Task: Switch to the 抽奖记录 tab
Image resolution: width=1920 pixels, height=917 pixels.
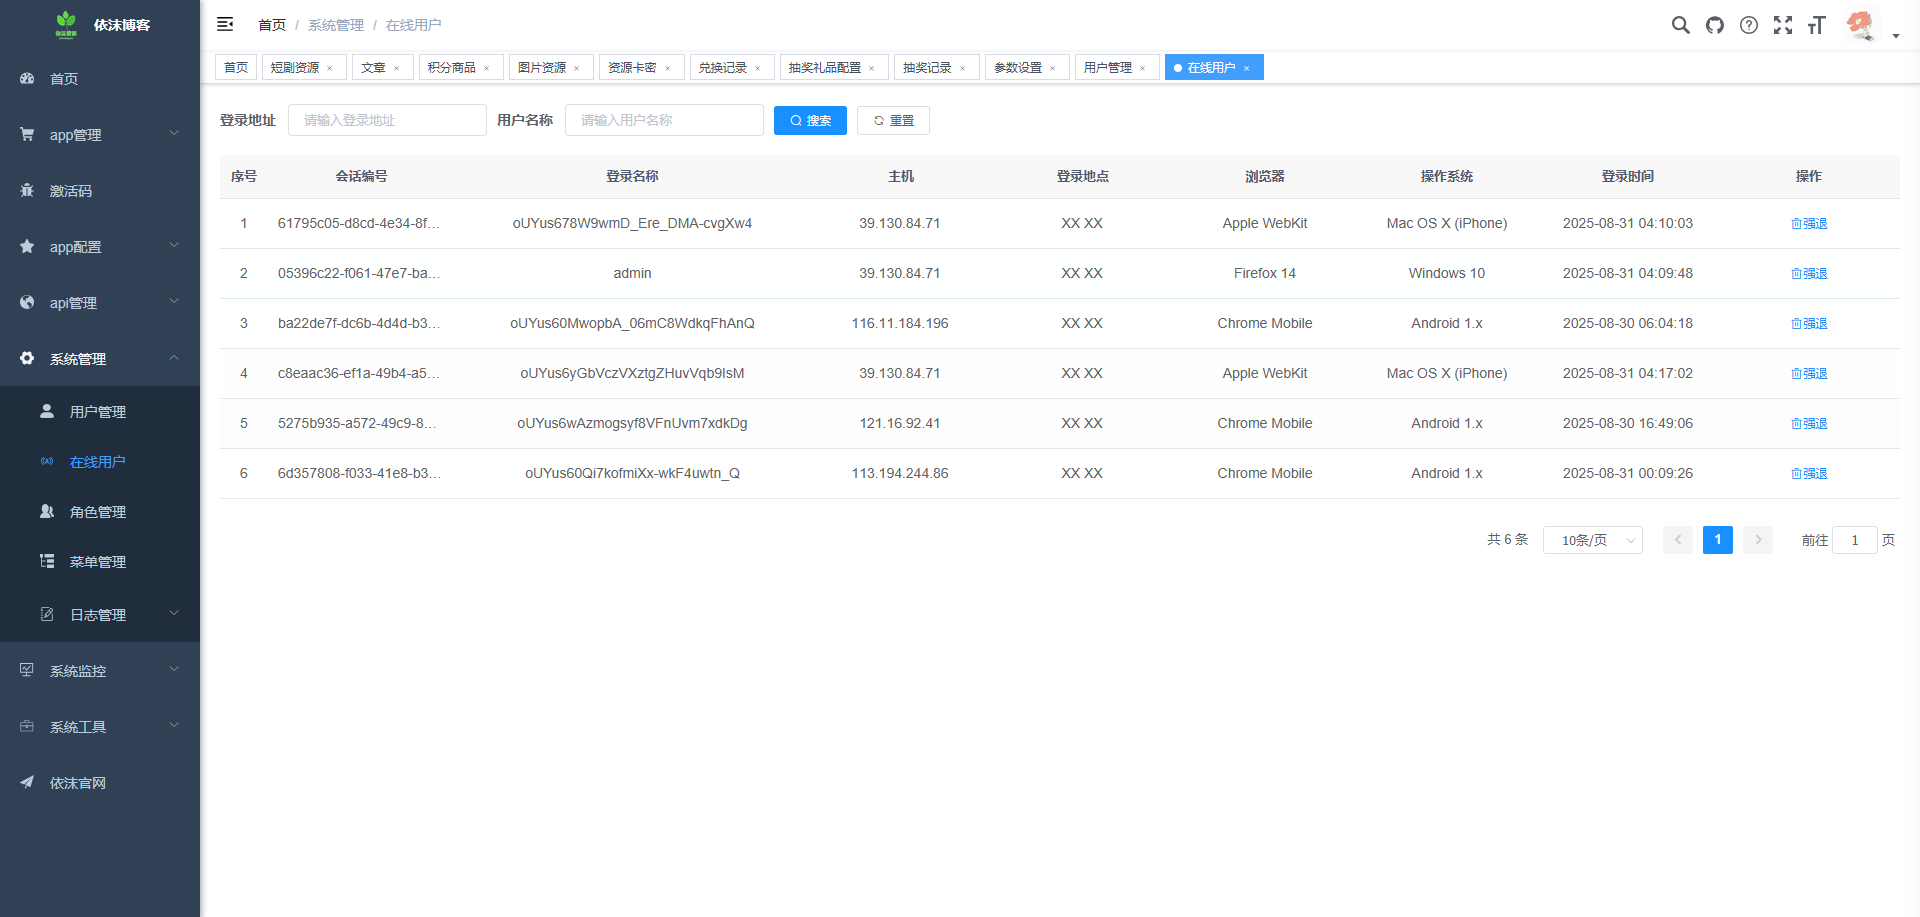Action: click(x=927, y=68)
